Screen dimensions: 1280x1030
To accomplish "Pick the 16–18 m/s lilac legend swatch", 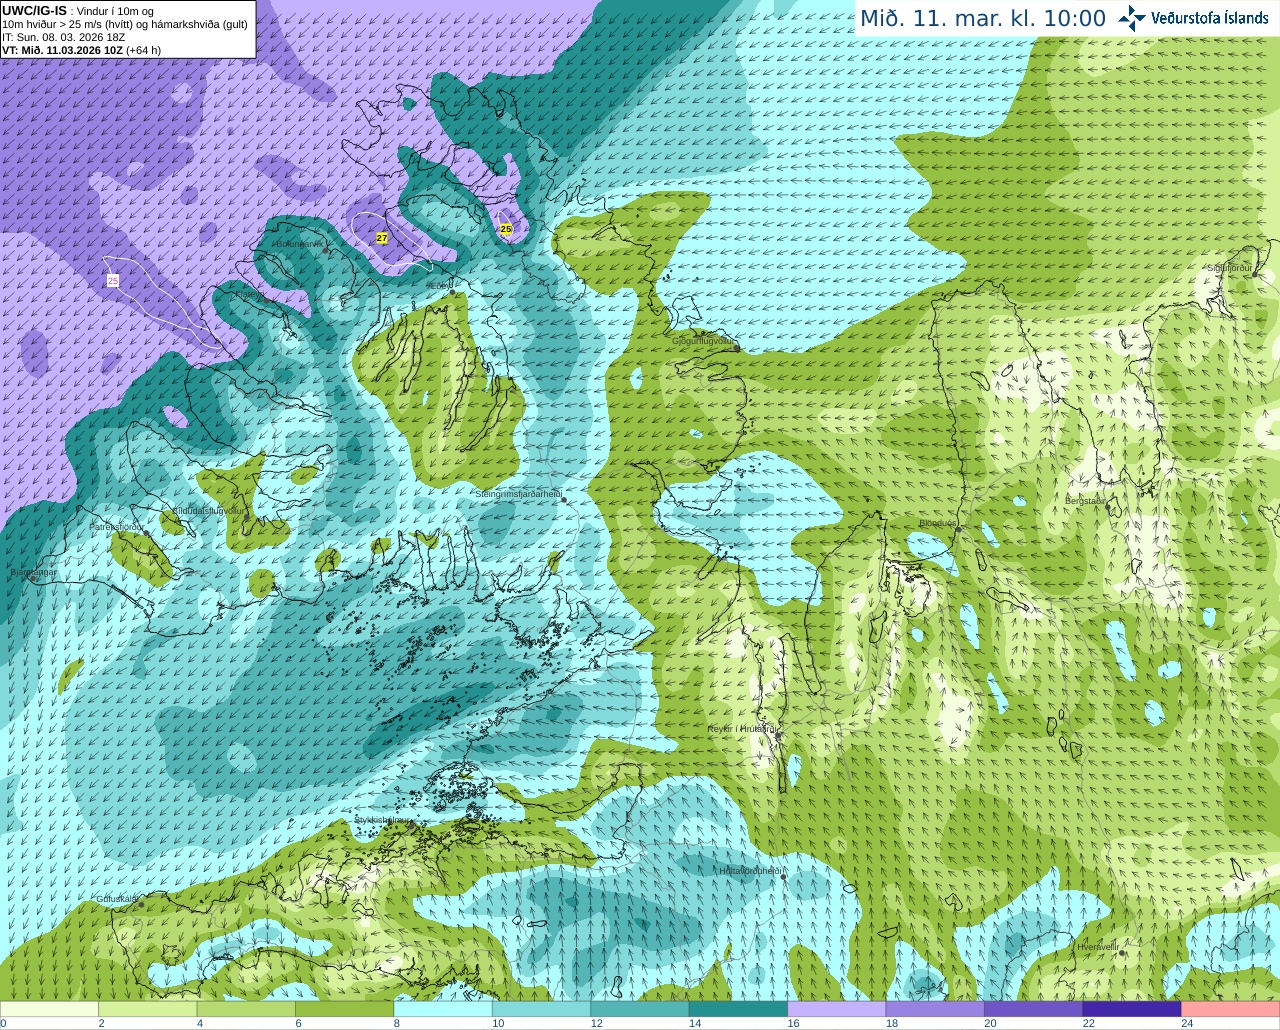I will click(x=837, y=1009).
